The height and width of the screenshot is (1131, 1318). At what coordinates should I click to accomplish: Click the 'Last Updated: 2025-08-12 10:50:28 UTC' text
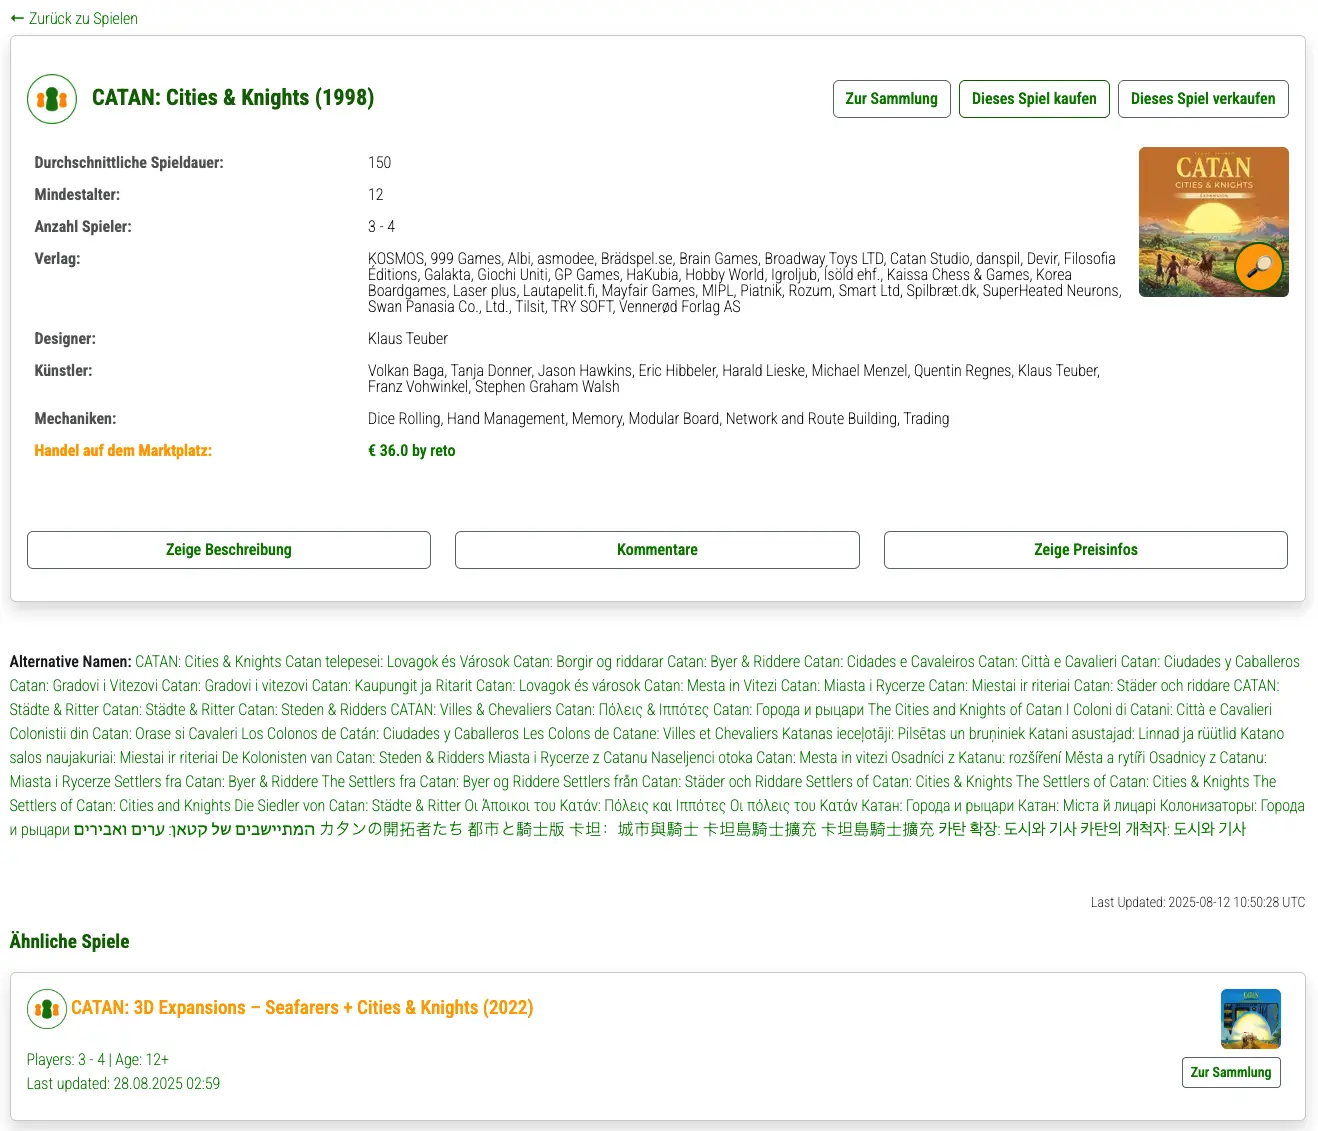tap(1198, 902)
